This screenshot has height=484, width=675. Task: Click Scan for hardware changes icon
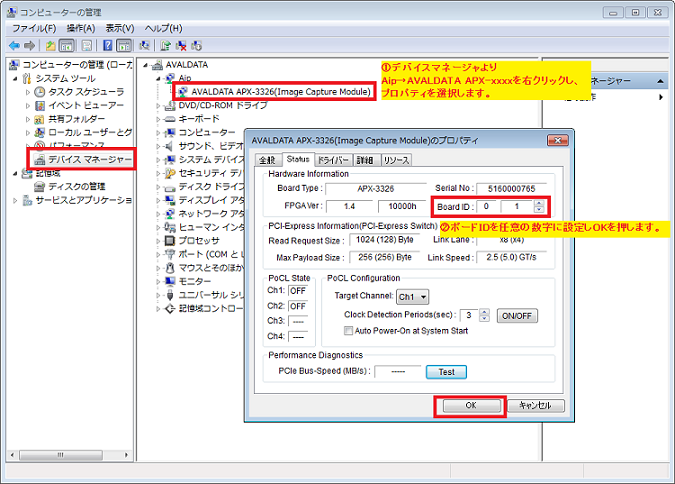pyautogui.click(x=145, y=46)
